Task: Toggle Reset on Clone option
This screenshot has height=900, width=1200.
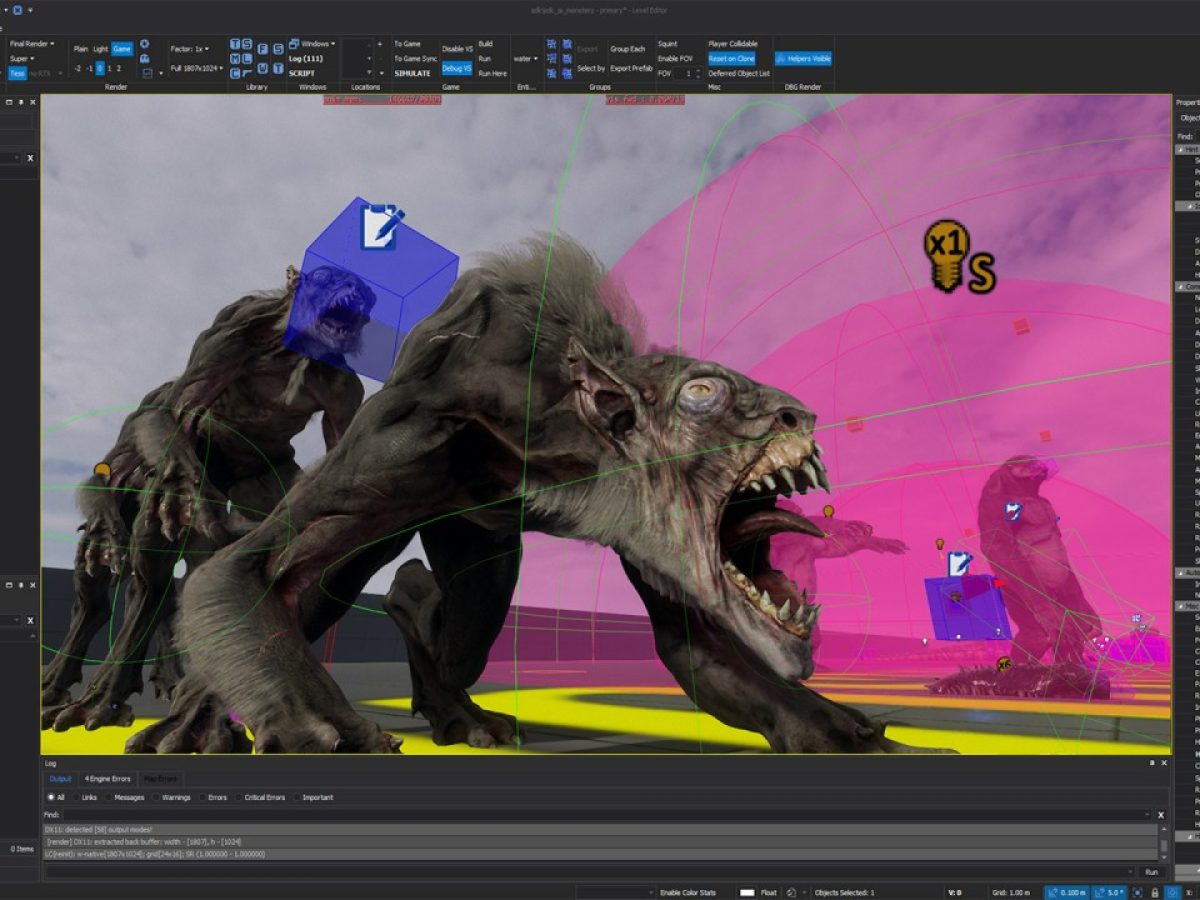Action: (x=732, y=59)
